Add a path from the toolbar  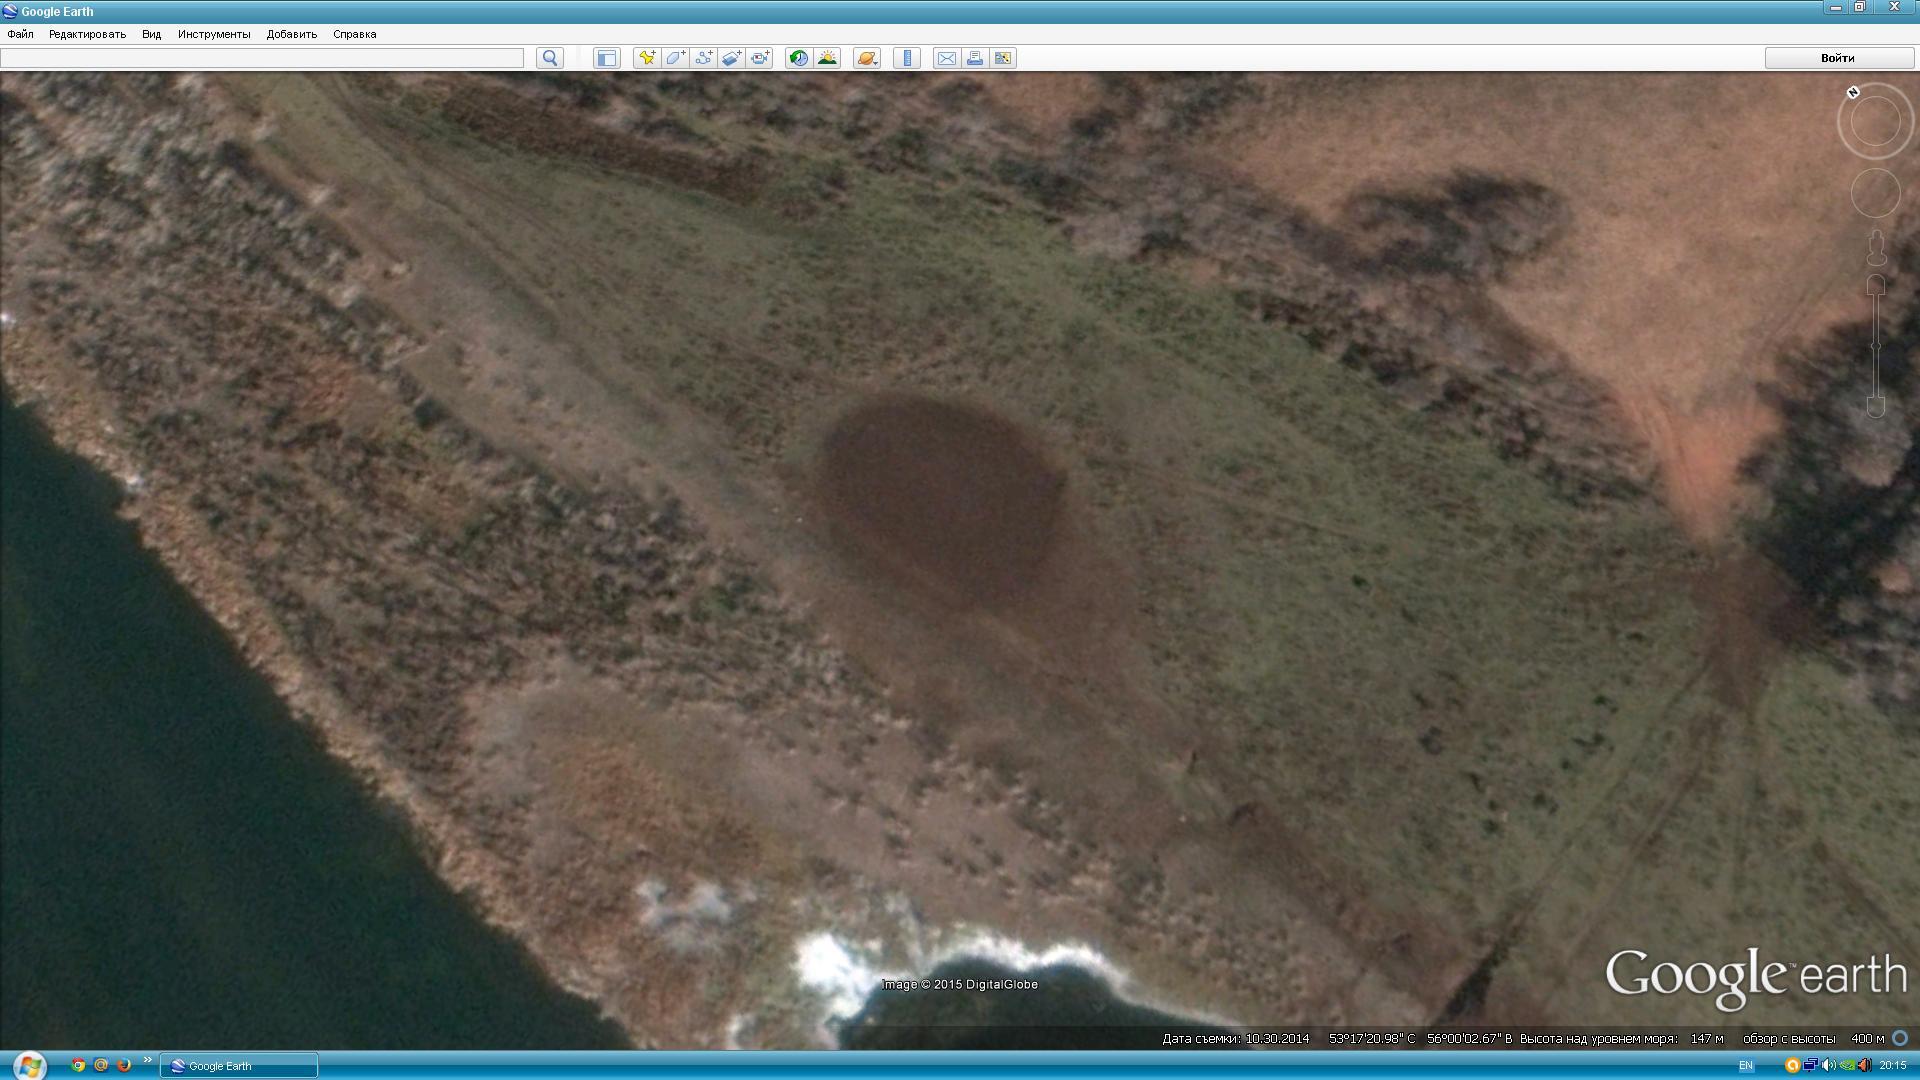704,58
